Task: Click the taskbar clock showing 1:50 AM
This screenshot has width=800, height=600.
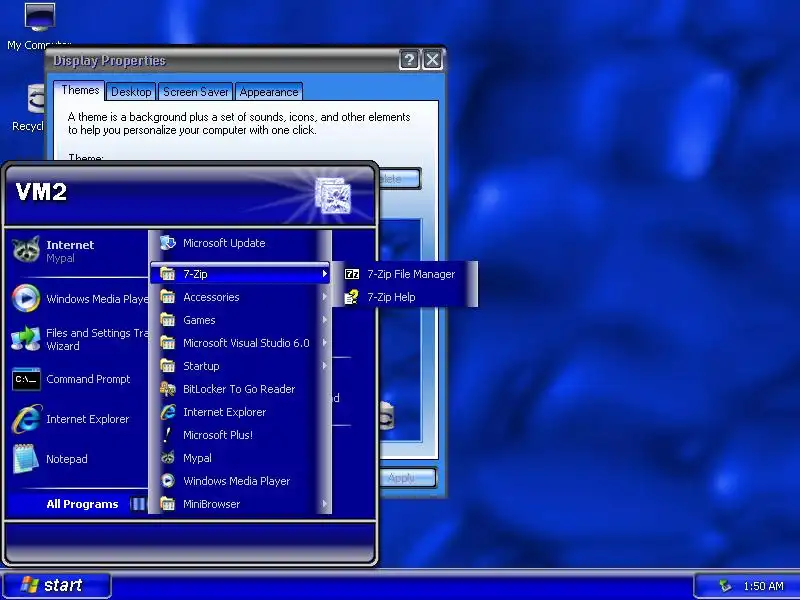Action: pos(763,586)
